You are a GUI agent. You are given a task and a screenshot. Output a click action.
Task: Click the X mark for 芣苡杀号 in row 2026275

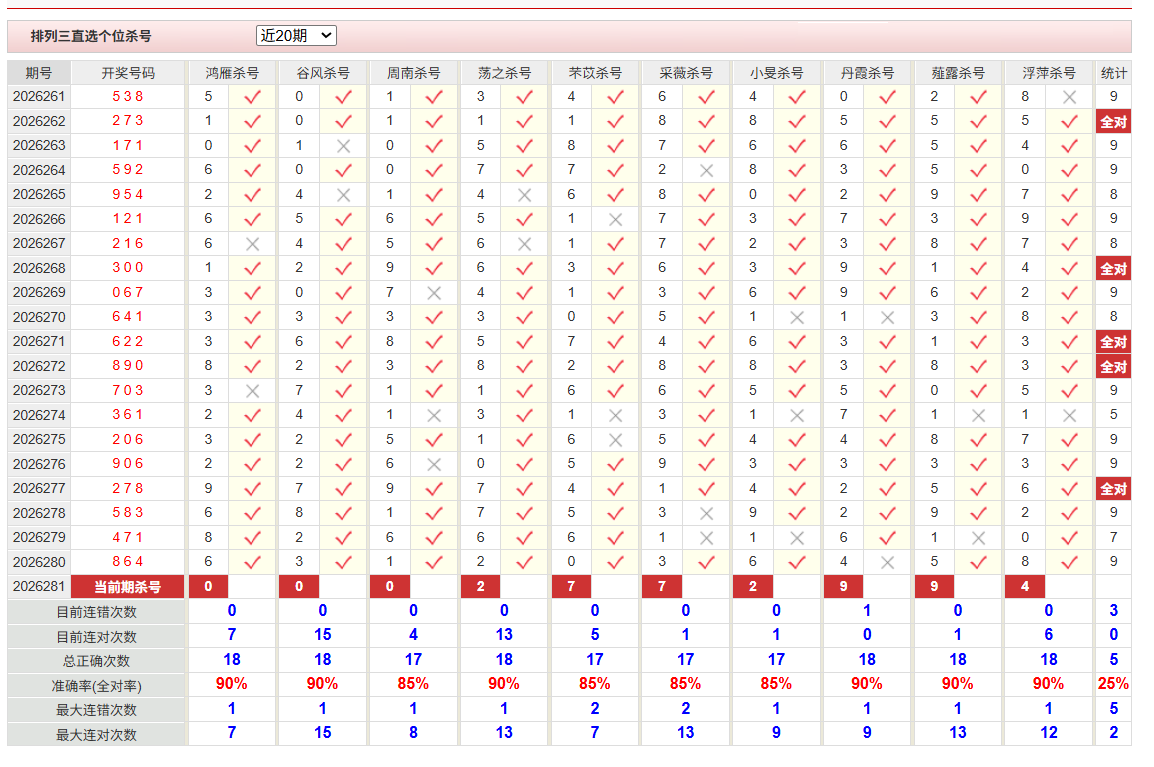click(x=616, y=440)
